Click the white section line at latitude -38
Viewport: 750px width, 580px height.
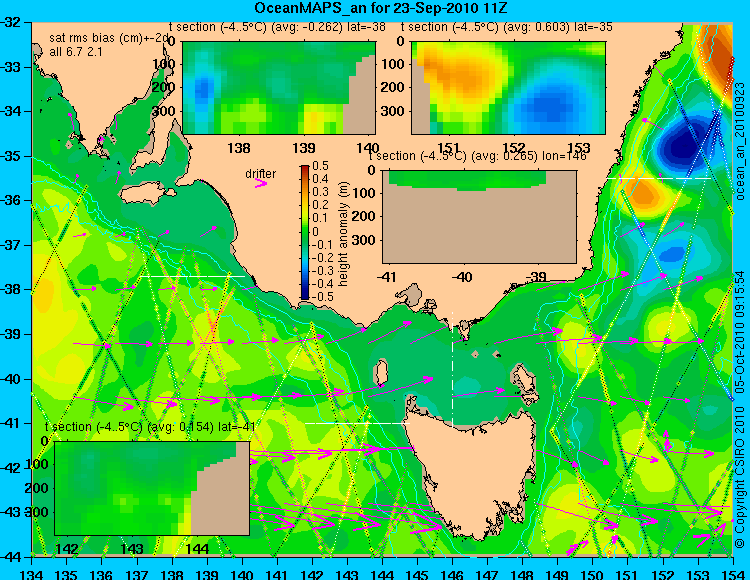(x=192, y=276)
